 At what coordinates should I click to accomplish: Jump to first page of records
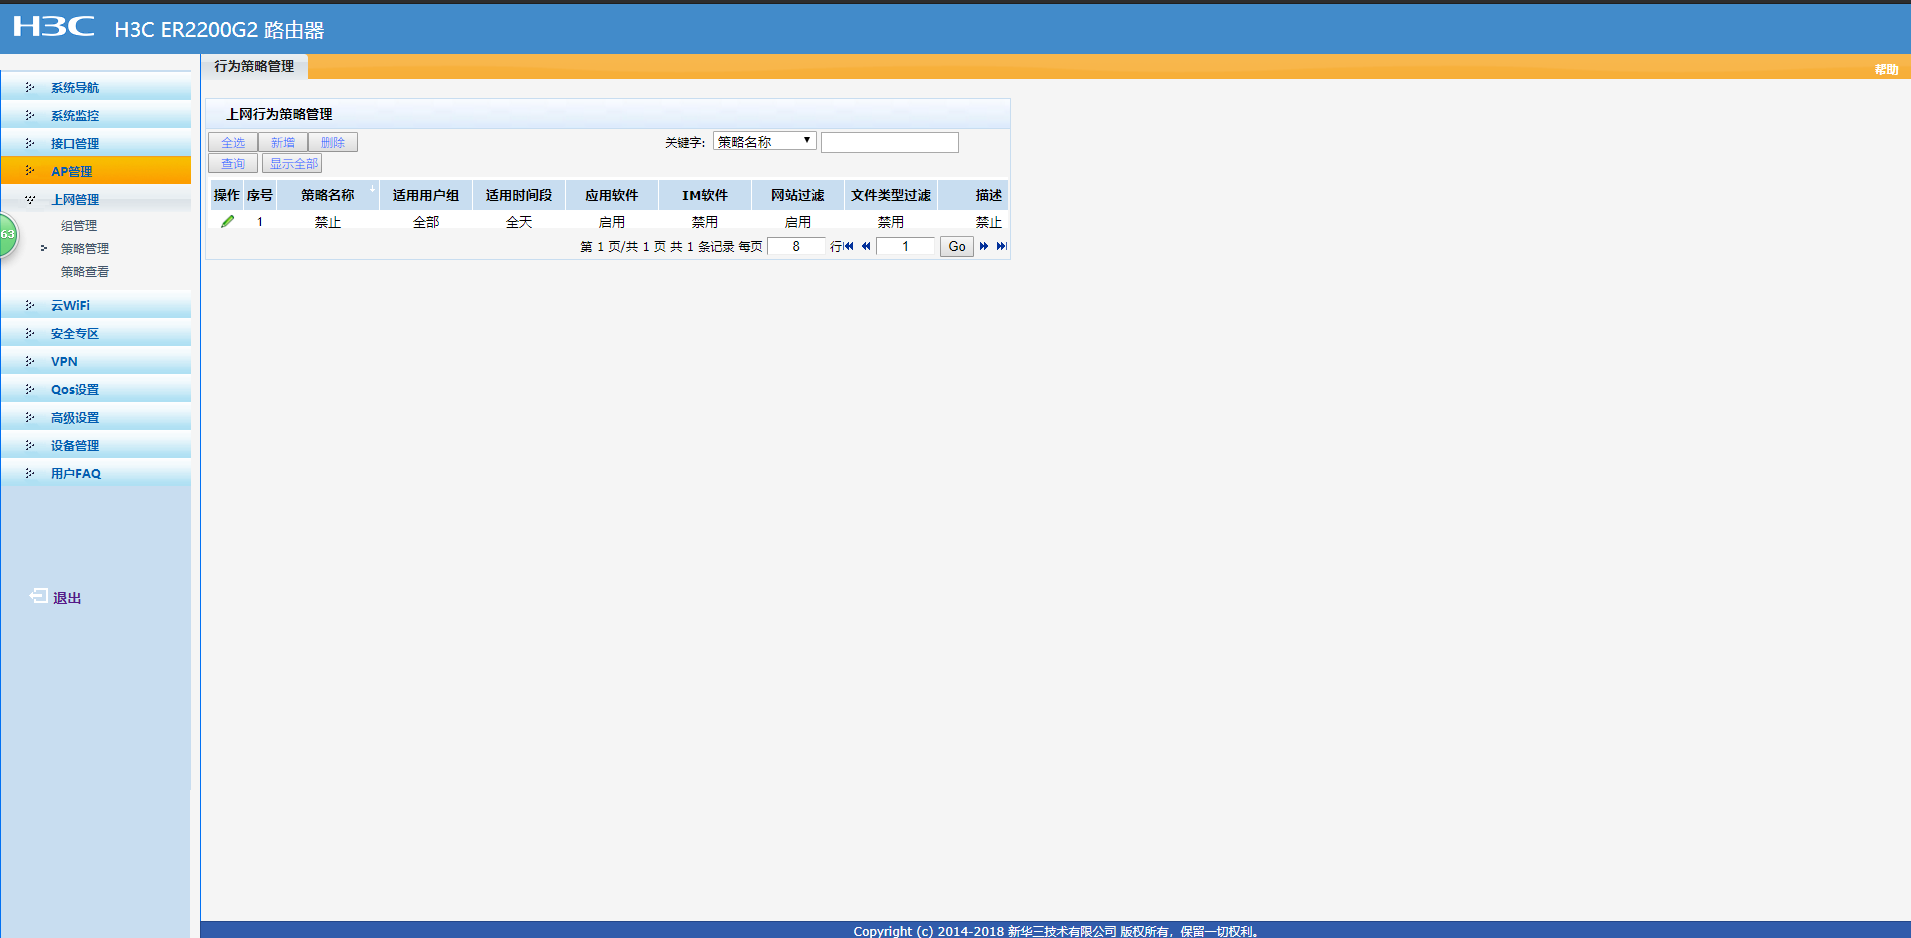tap(849, 246)
